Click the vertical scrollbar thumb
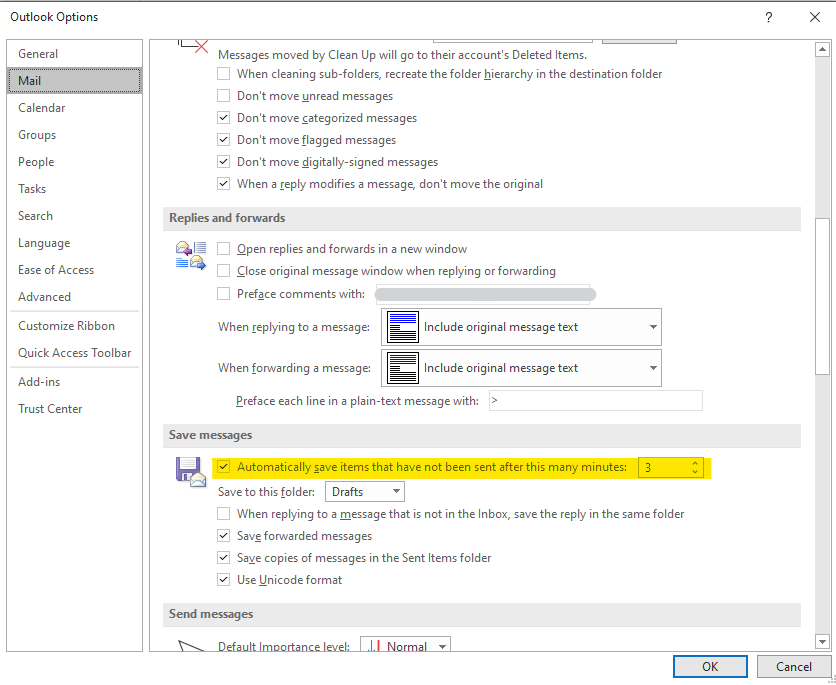This screenshot has height=685, width=836. [x=822, y=296]
